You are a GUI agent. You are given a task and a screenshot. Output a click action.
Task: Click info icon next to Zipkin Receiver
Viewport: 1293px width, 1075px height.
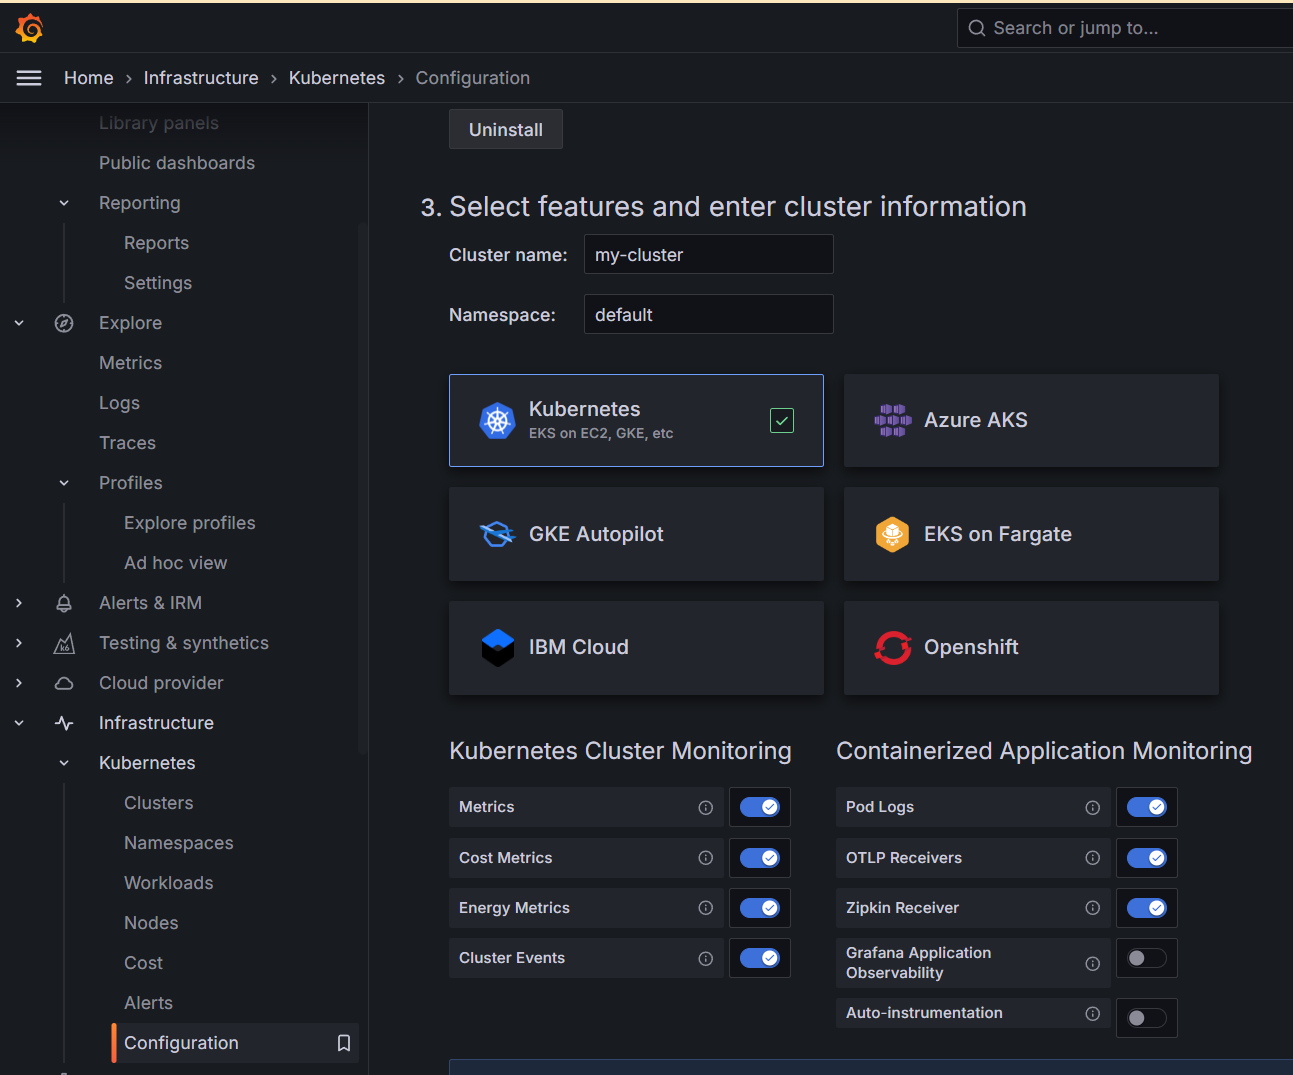pos(1092,908)
